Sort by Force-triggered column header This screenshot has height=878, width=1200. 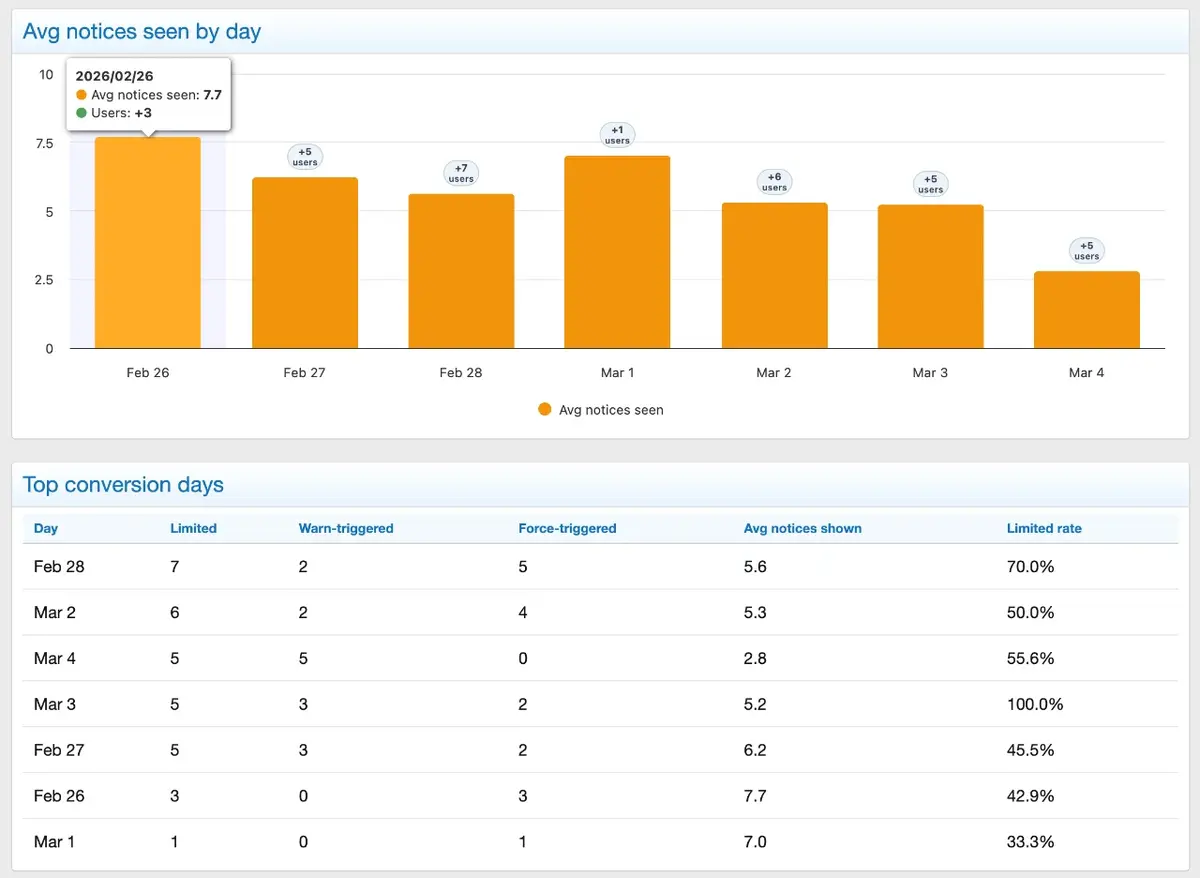(567, 528)
